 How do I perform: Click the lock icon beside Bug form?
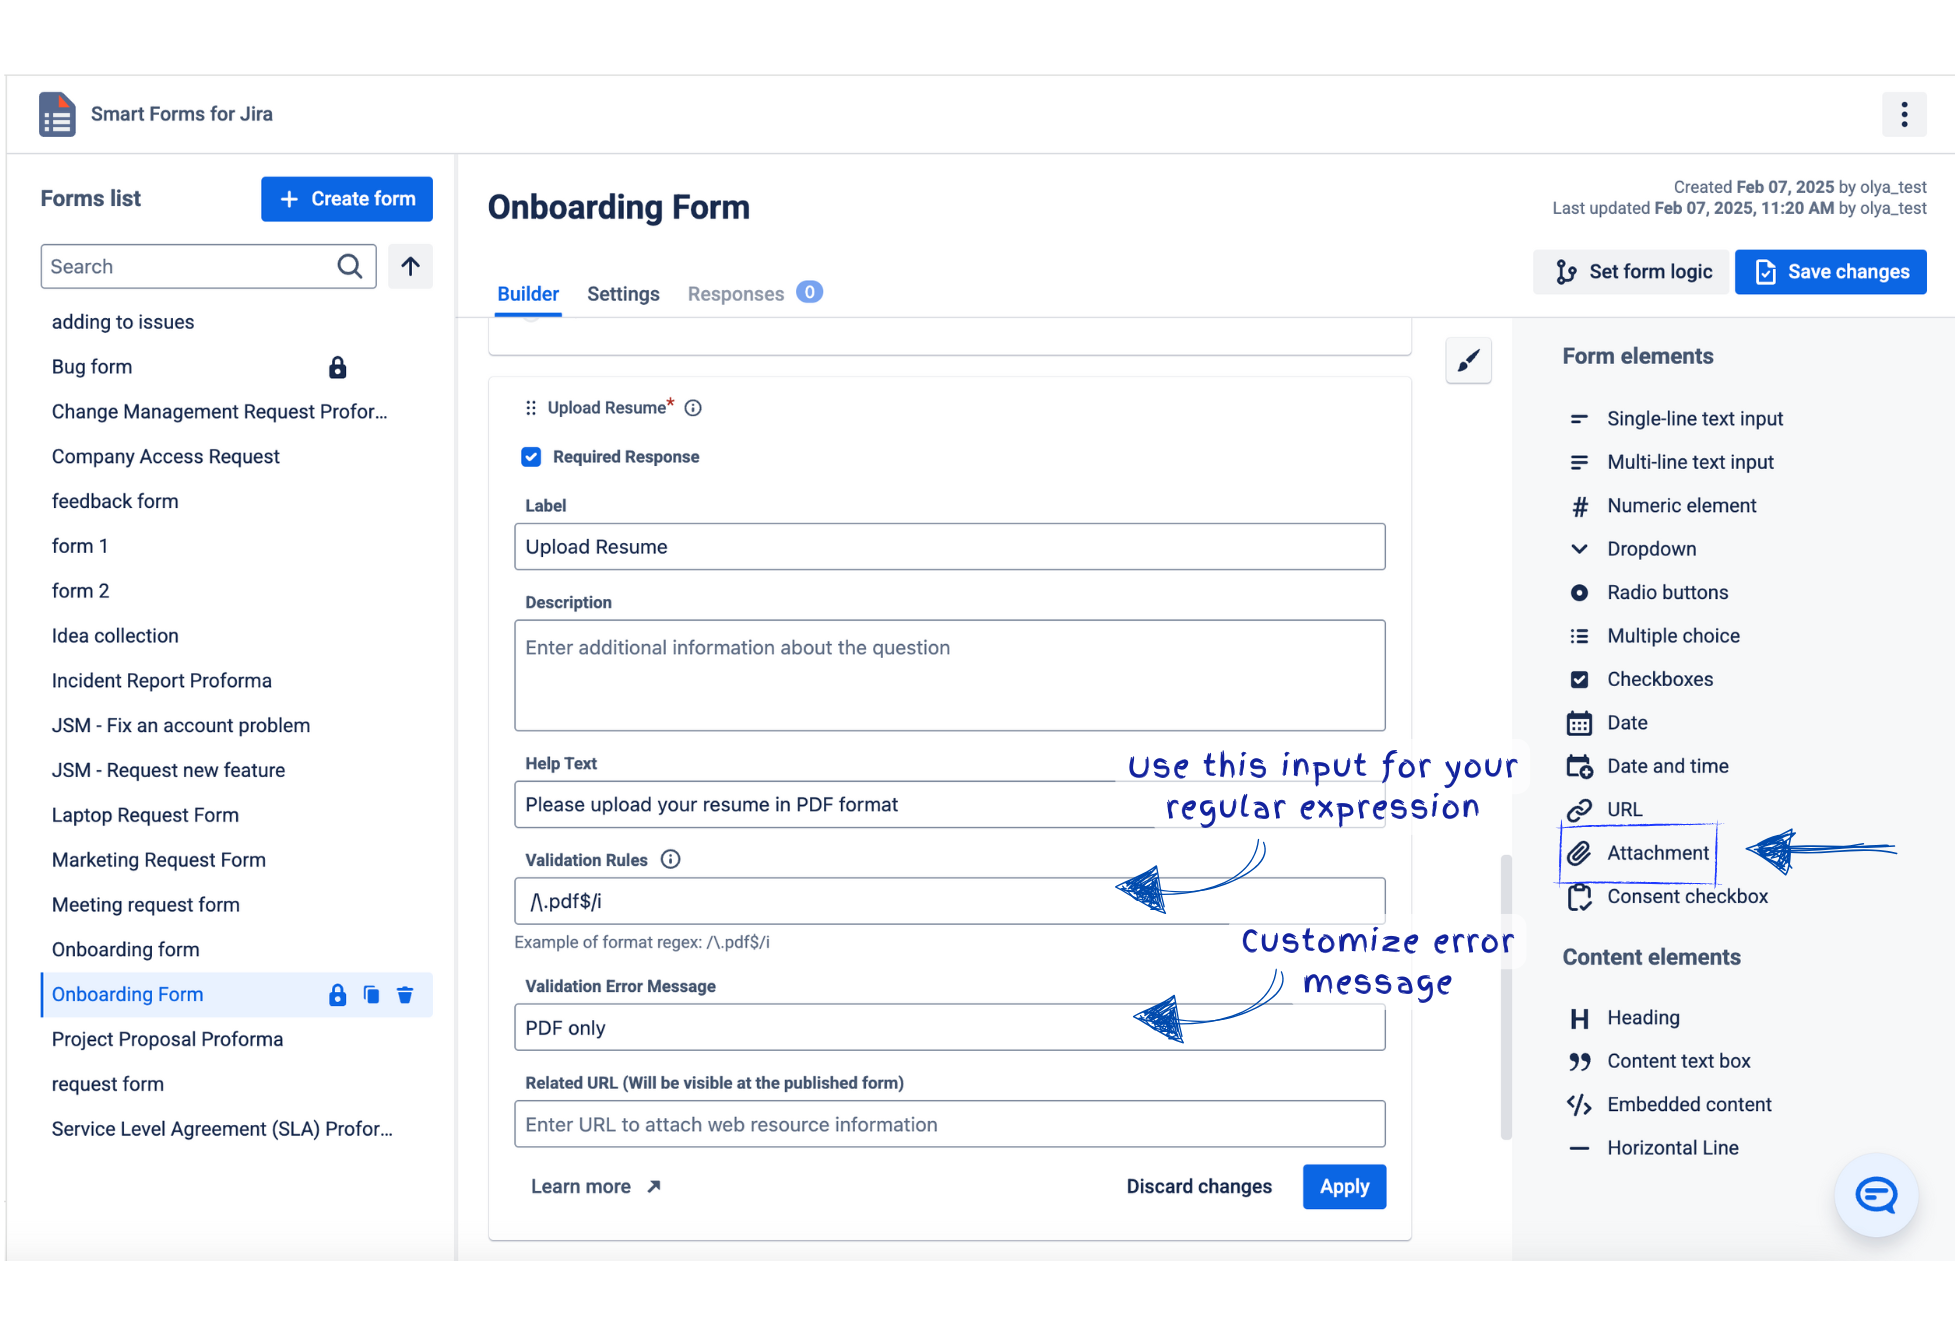338,368
